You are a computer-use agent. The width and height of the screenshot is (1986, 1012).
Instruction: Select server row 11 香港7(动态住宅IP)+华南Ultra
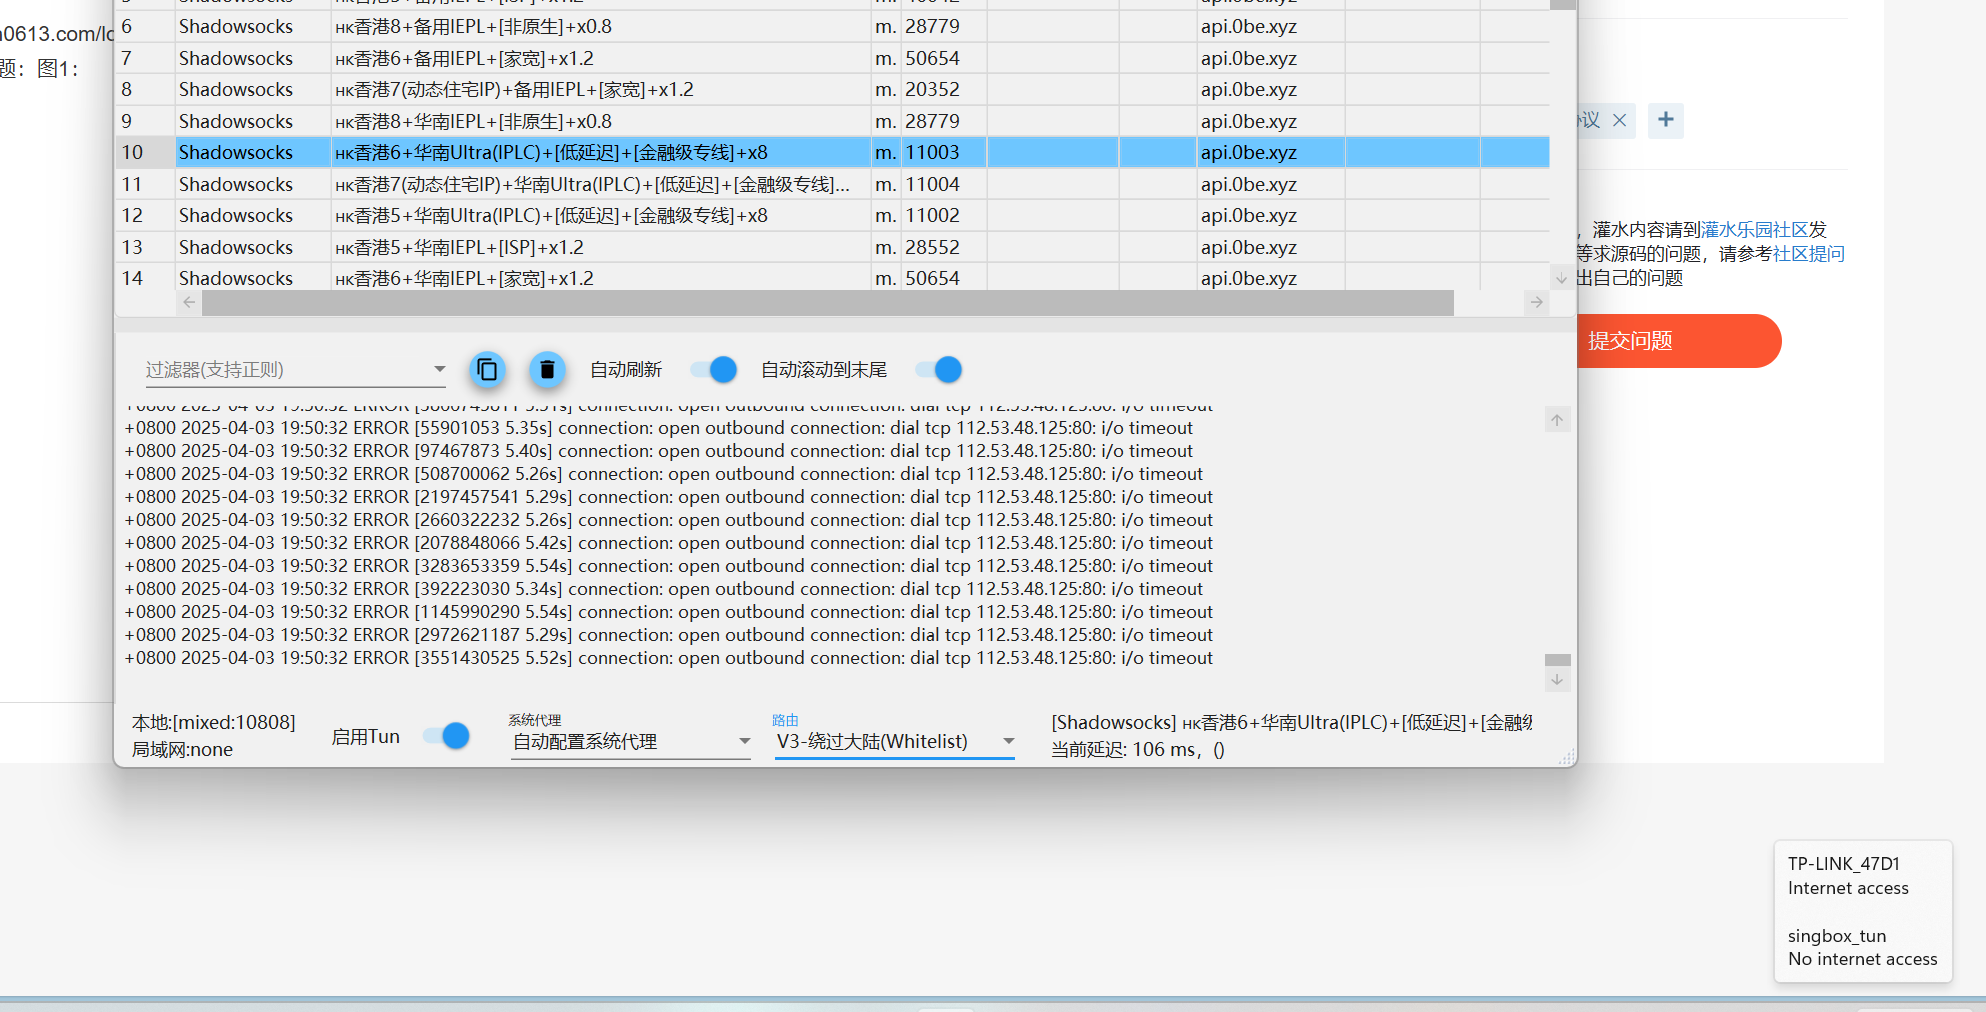coord(832,184)
